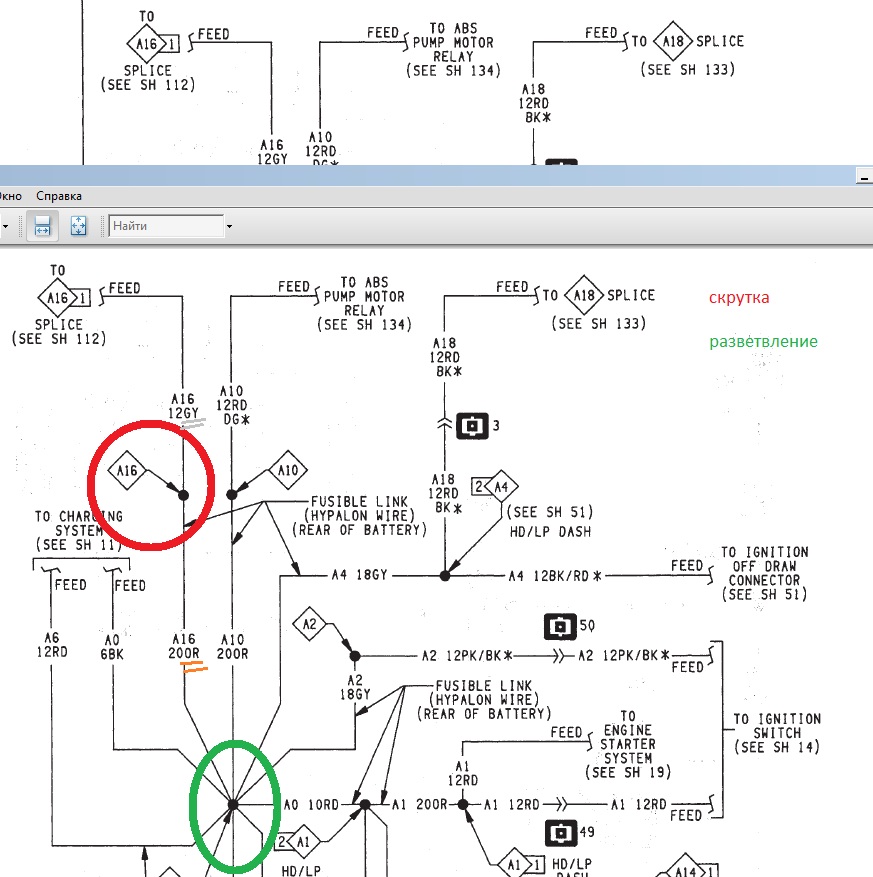Image resolution: width=873 pixels, height=877 pixels.
Task: Click the red скрутка legend text
Action: click(x=739, y=298)
